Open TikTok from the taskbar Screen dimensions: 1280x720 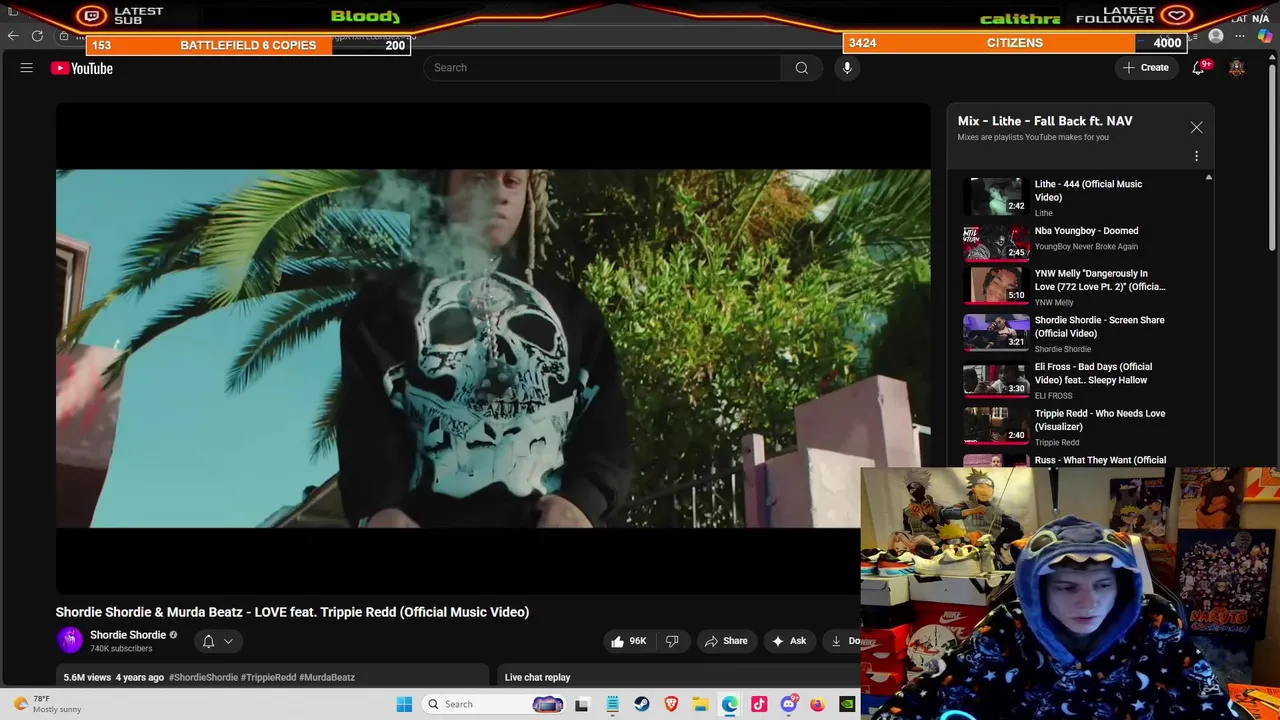759,704
